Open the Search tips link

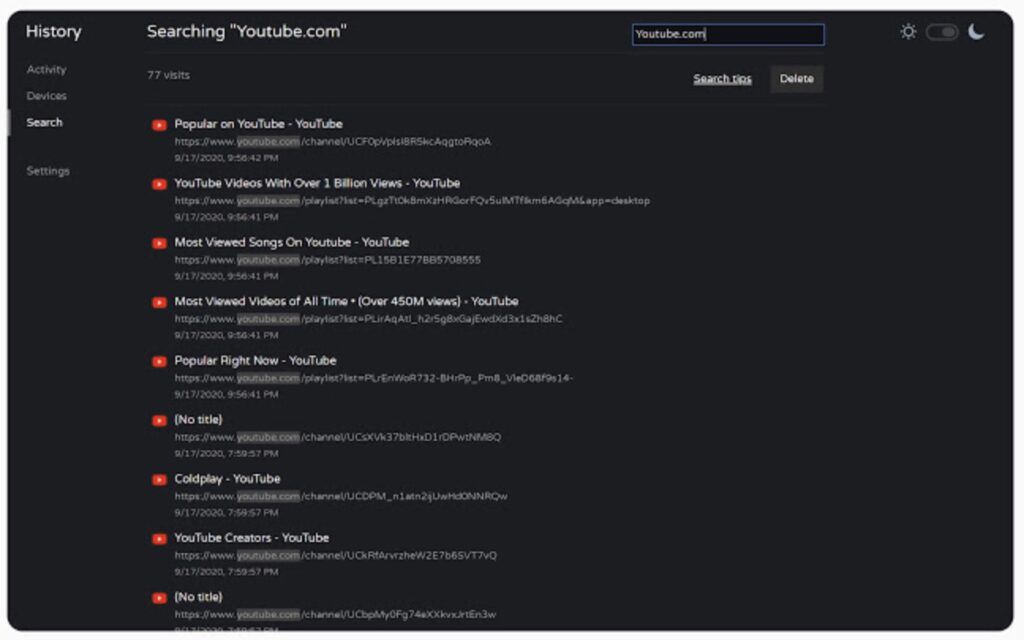click(x=722, y=78)
